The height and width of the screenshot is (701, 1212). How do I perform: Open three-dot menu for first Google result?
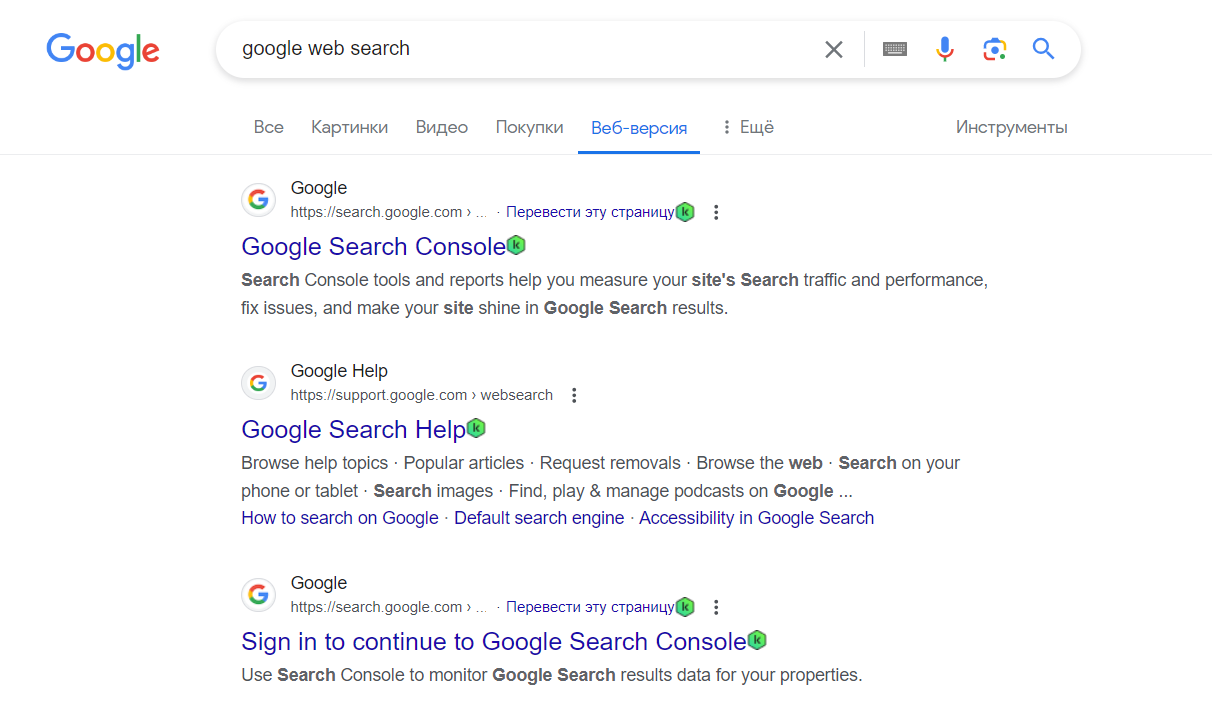(716, 212)
